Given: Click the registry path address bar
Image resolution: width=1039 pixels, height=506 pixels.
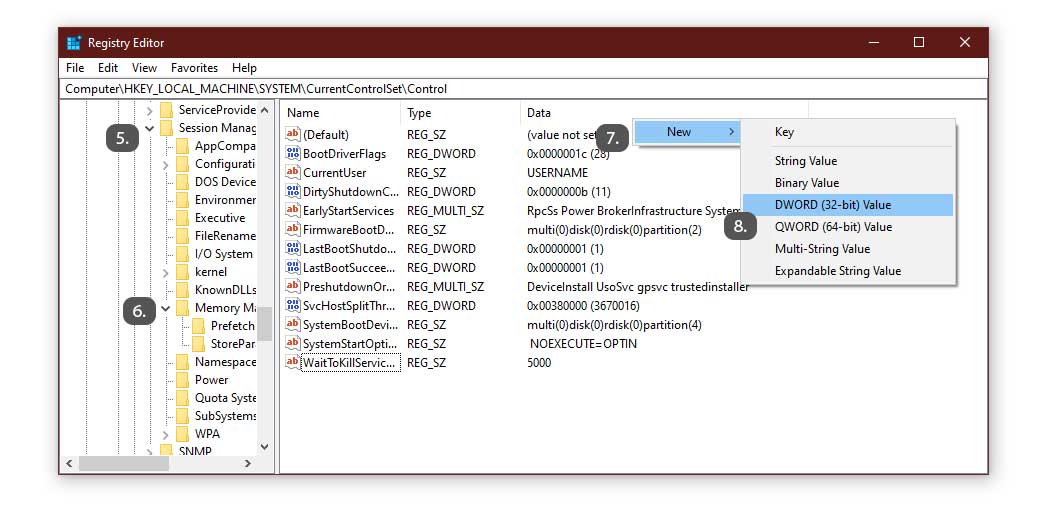Looking at the screenshot, I should point(523,89).
